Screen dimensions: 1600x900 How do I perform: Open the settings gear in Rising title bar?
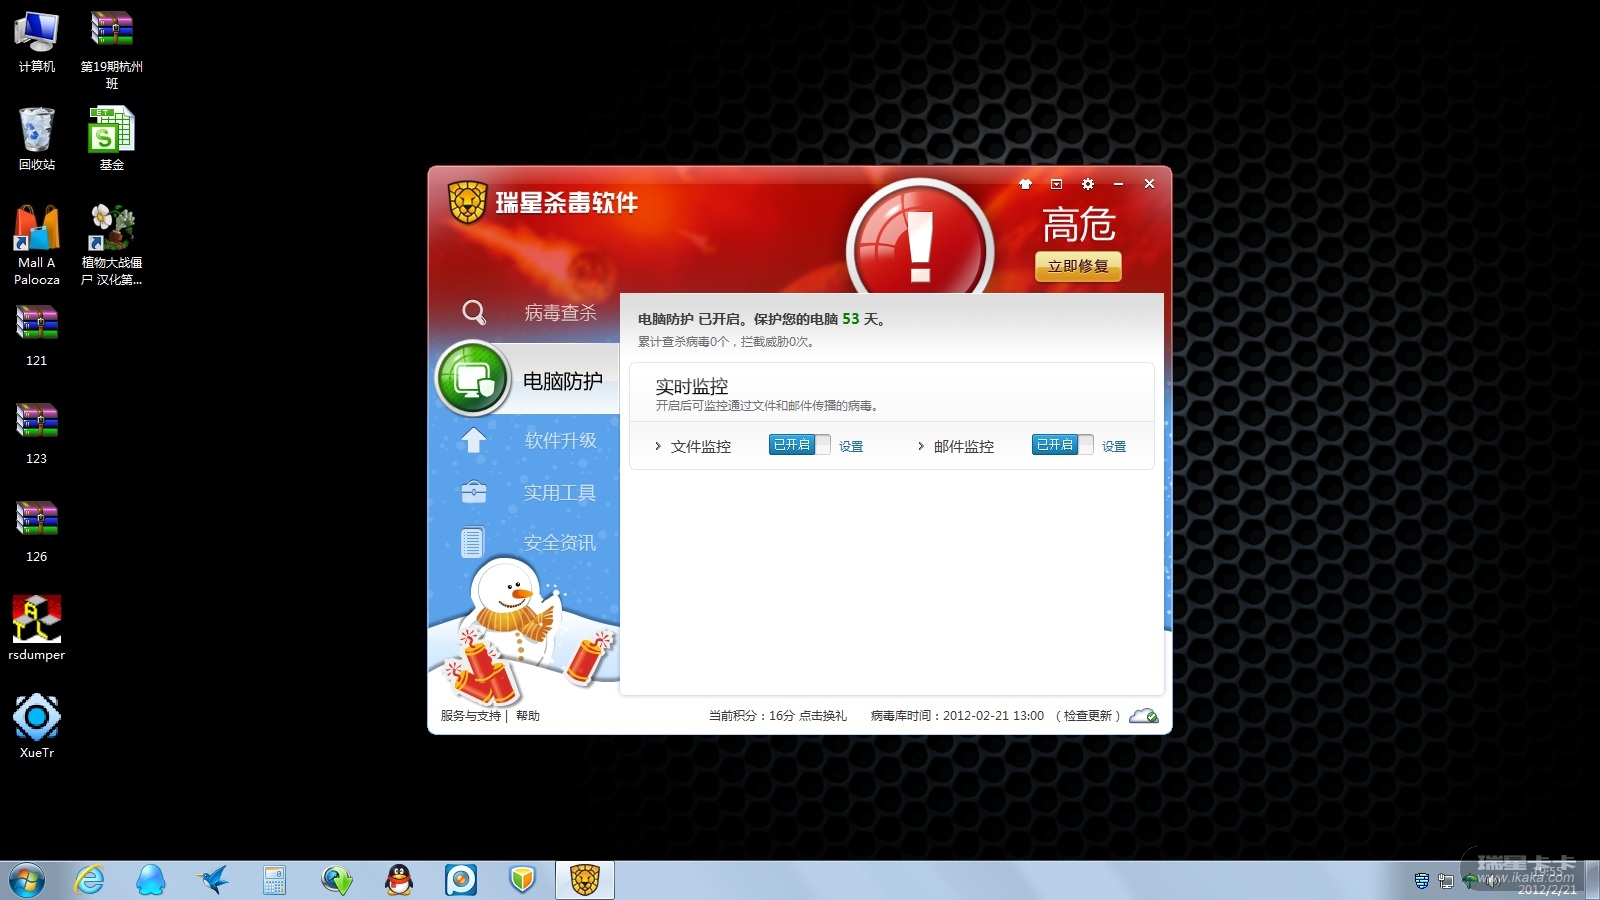tap(1088, 184)
